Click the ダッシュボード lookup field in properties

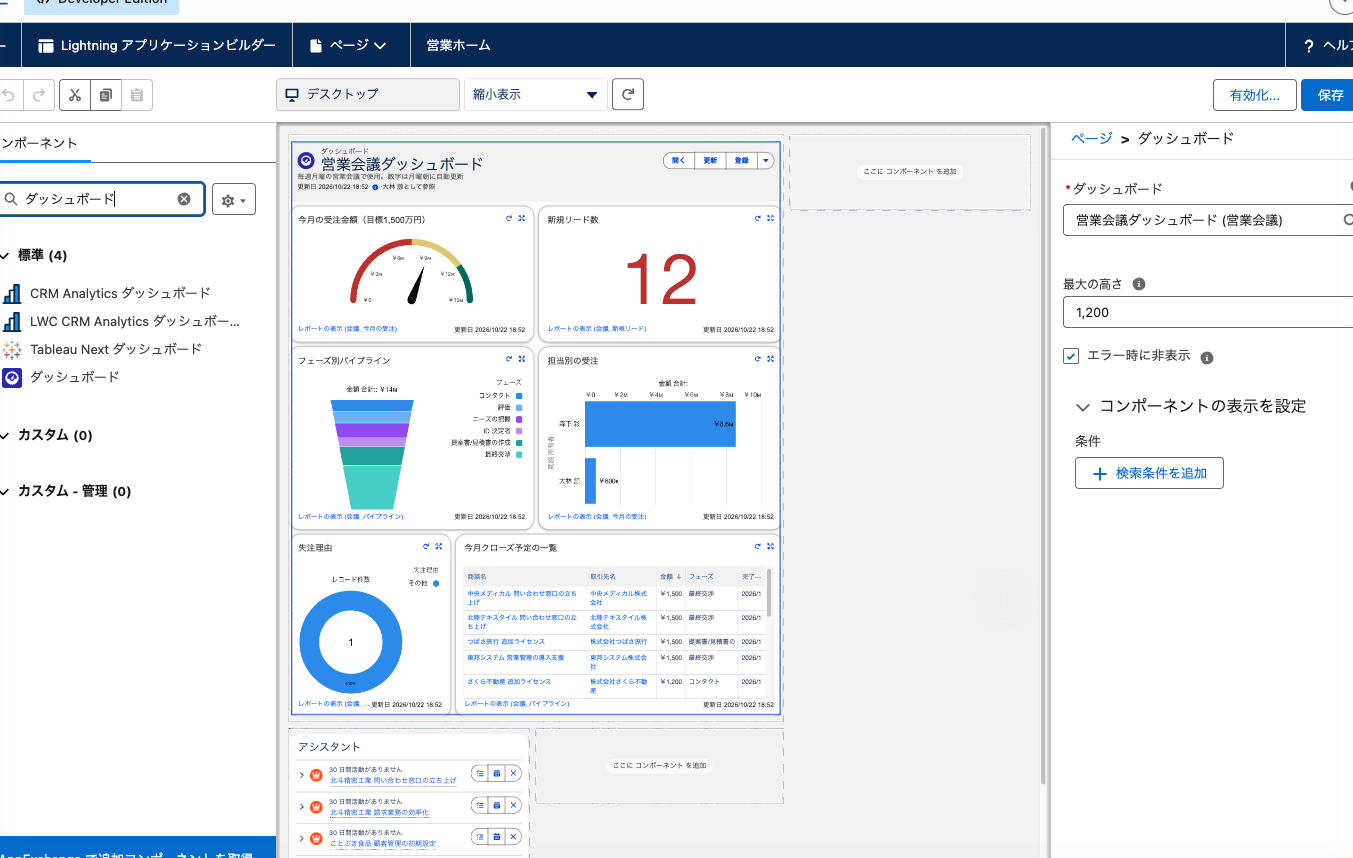click(x=1208, y=219)
